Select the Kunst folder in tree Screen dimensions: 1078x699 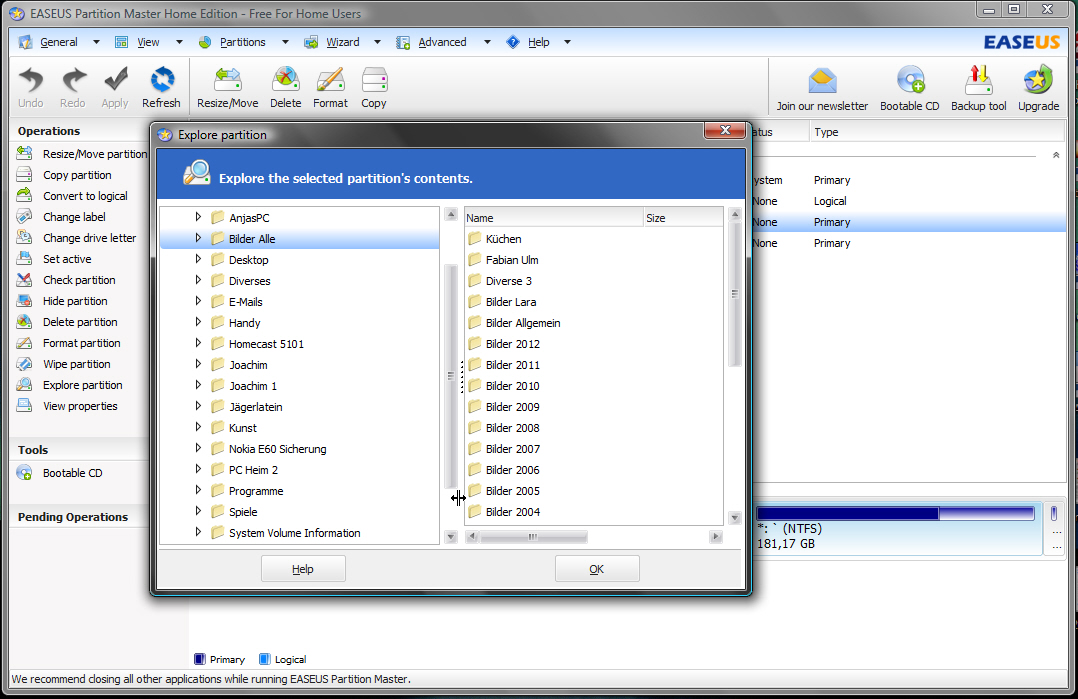(243, 428)
